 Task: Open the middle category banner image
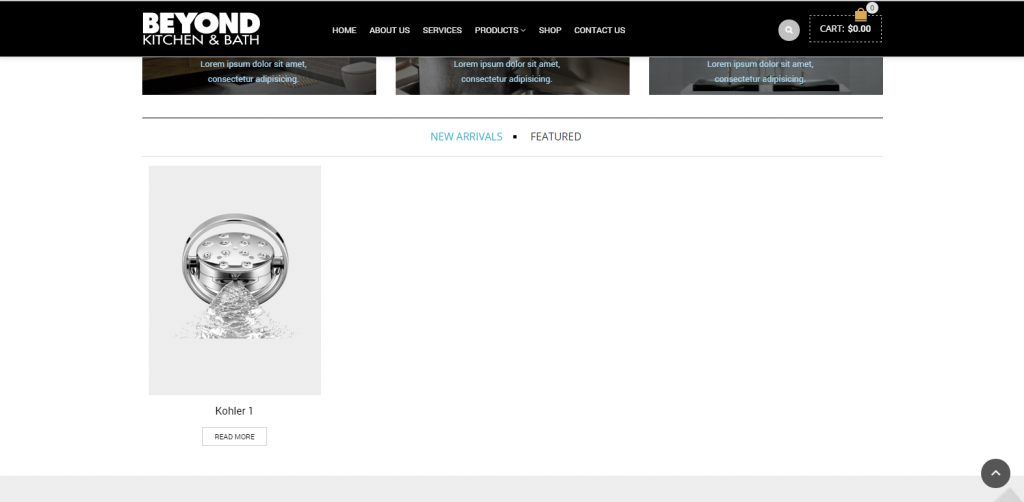pos(512,76)
